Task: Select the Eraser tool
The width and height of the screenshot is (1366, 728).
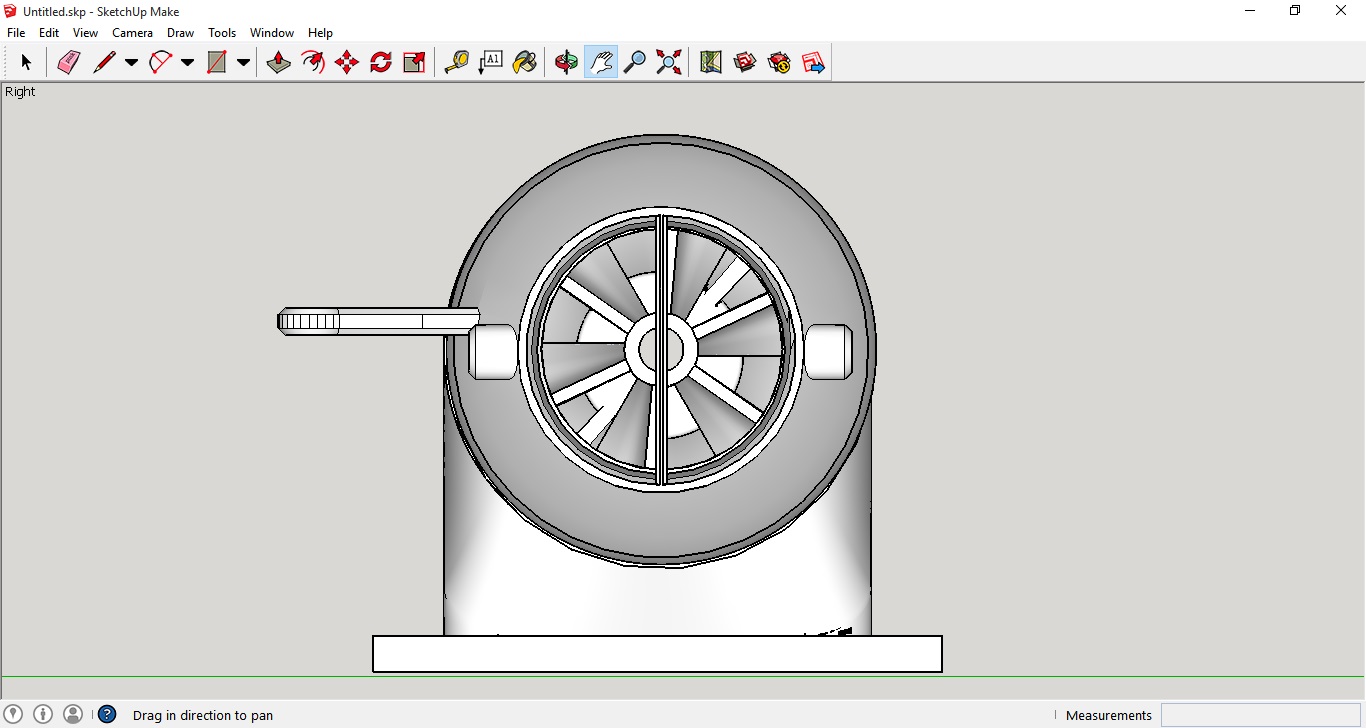Action: tap(68, 62)
